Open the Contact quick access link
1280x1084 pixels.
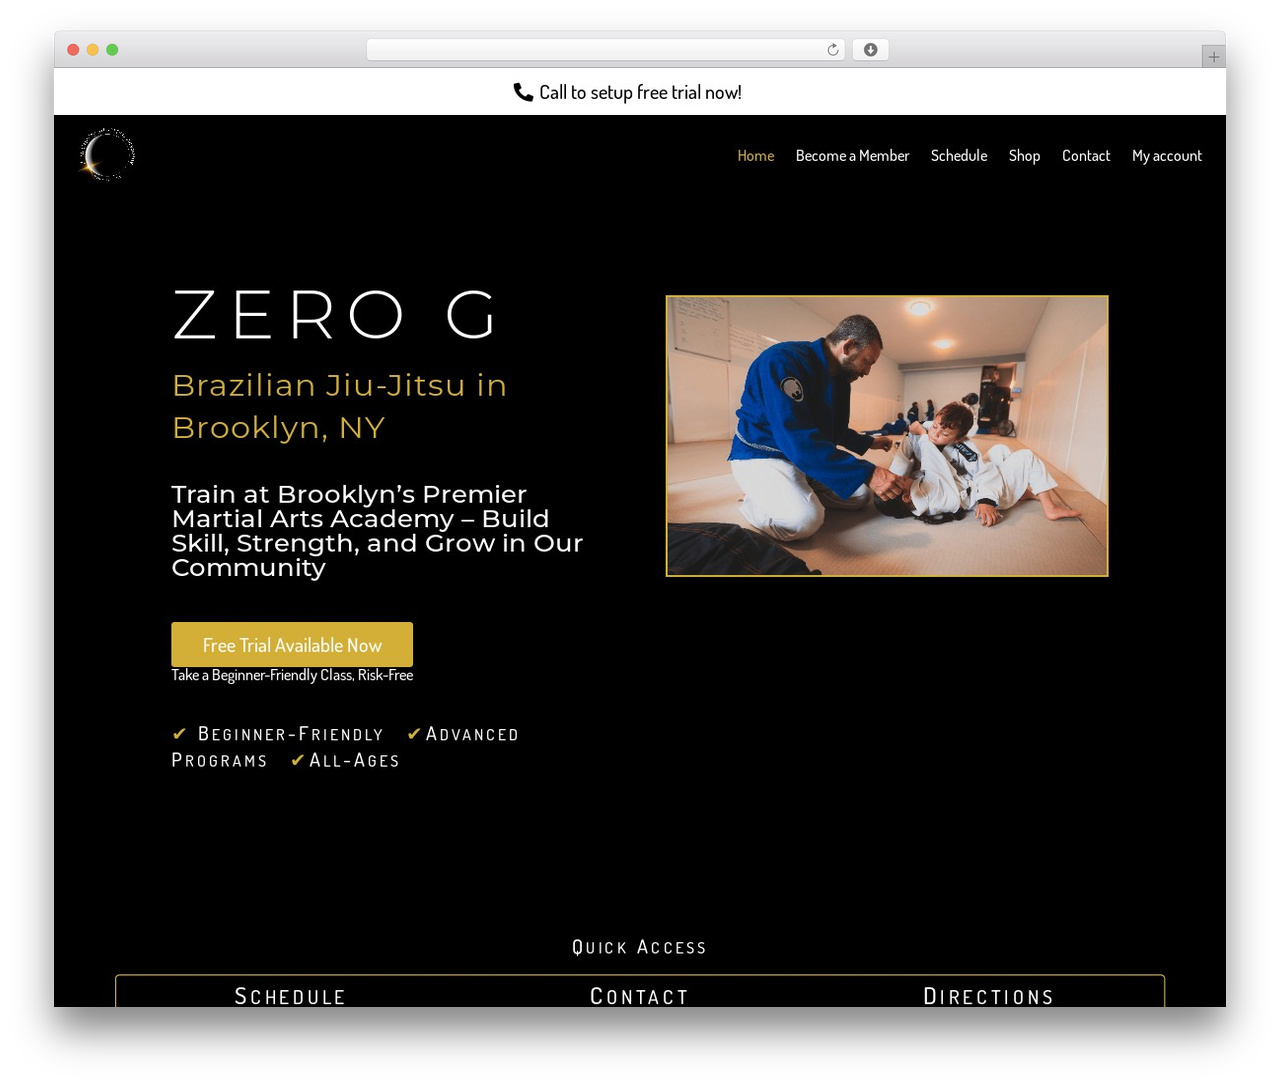tap(639, 996)
